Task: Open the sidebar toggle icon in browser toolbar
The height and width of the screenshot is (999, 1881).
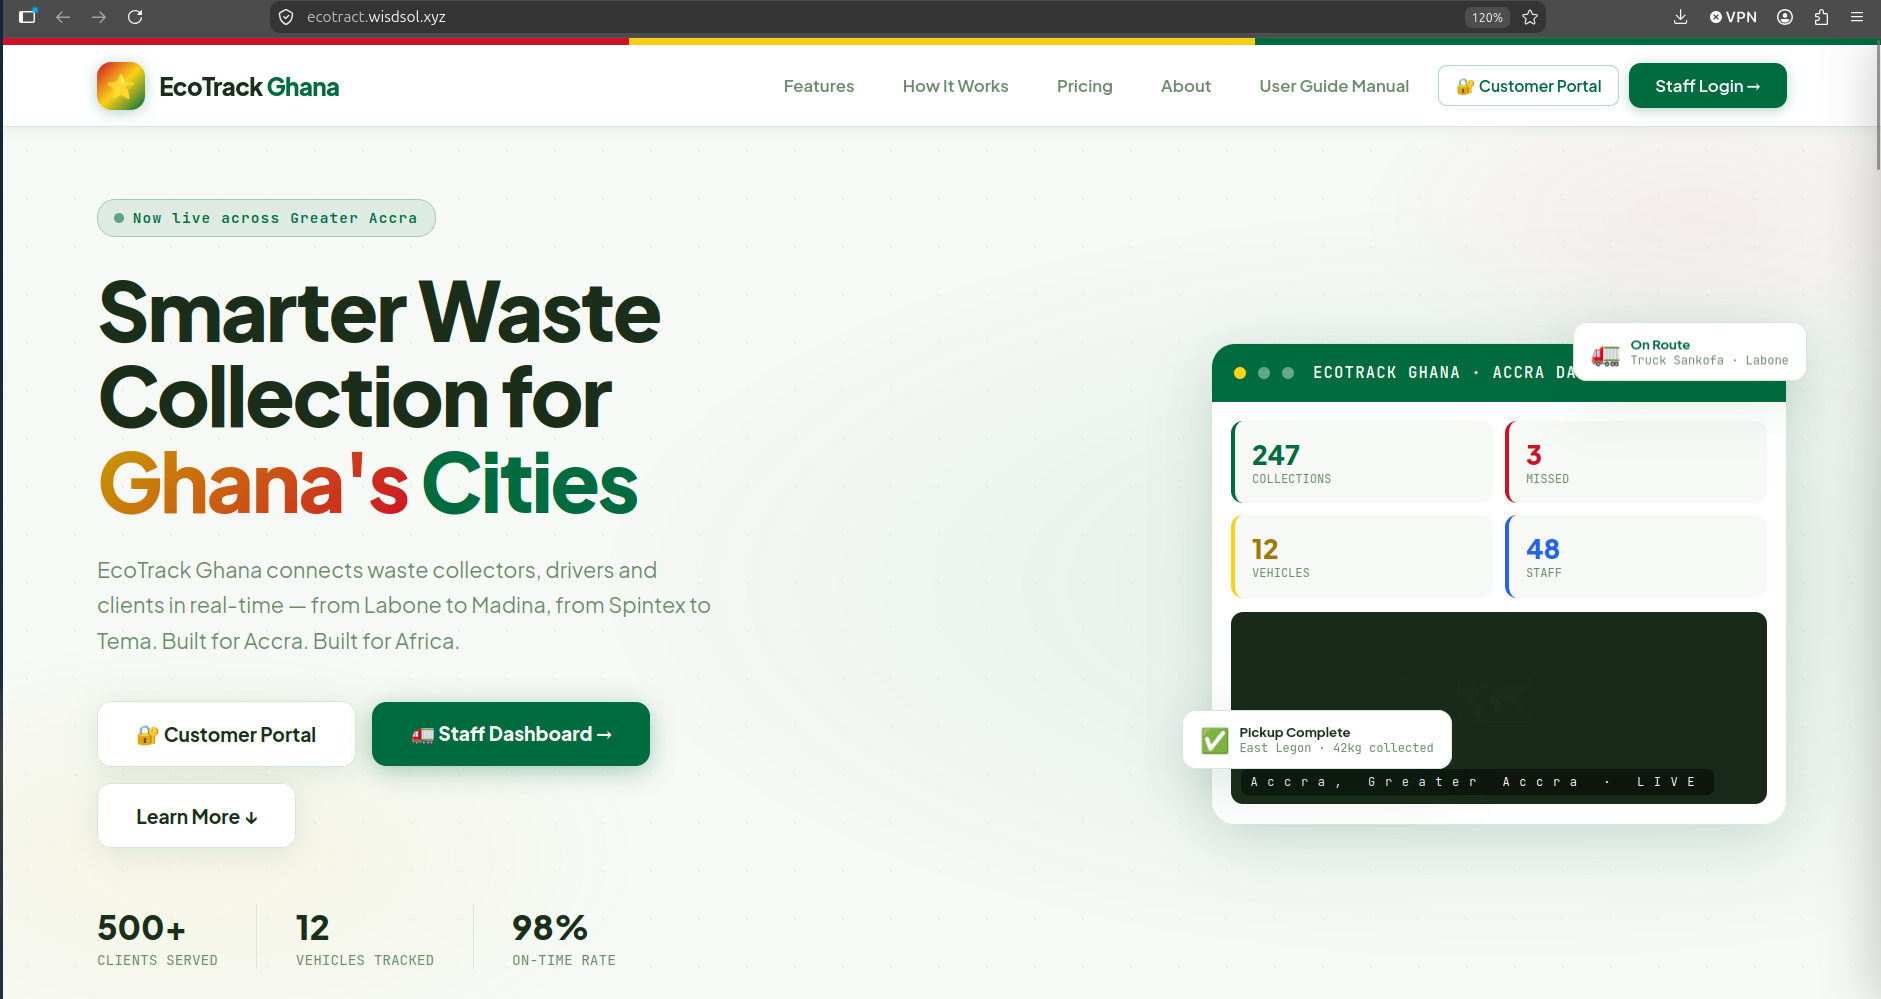Action: point(27,17)
